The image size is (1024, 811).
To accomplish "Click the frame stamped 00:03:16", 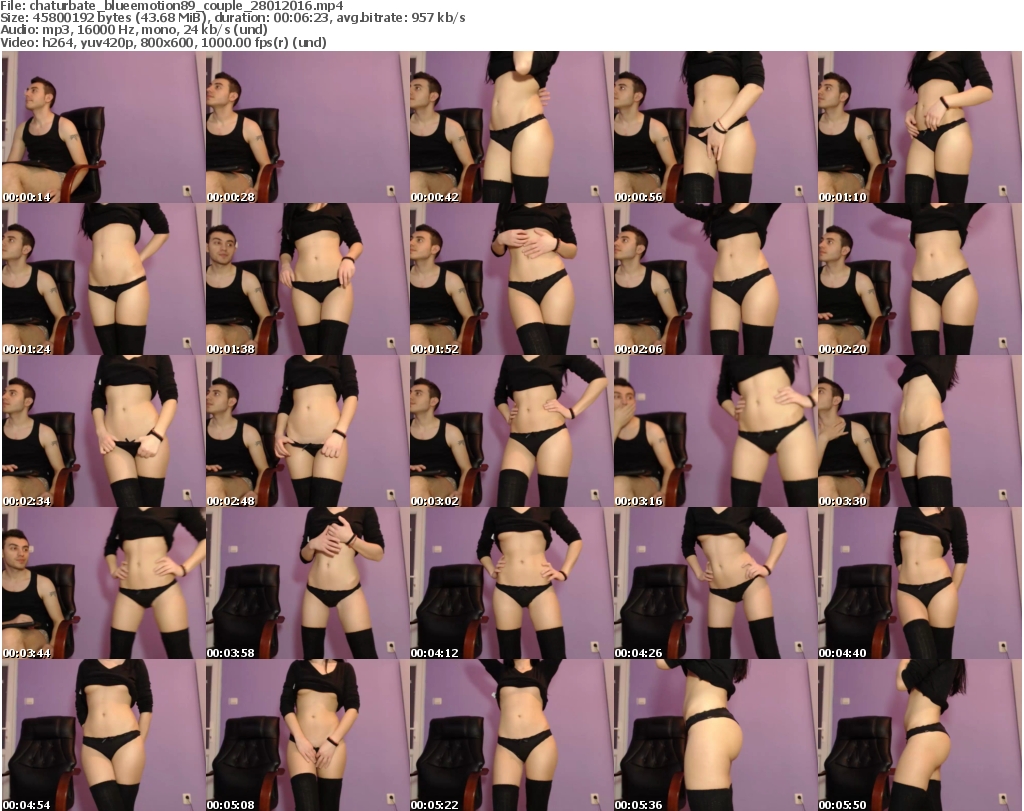I will [714, 431].
